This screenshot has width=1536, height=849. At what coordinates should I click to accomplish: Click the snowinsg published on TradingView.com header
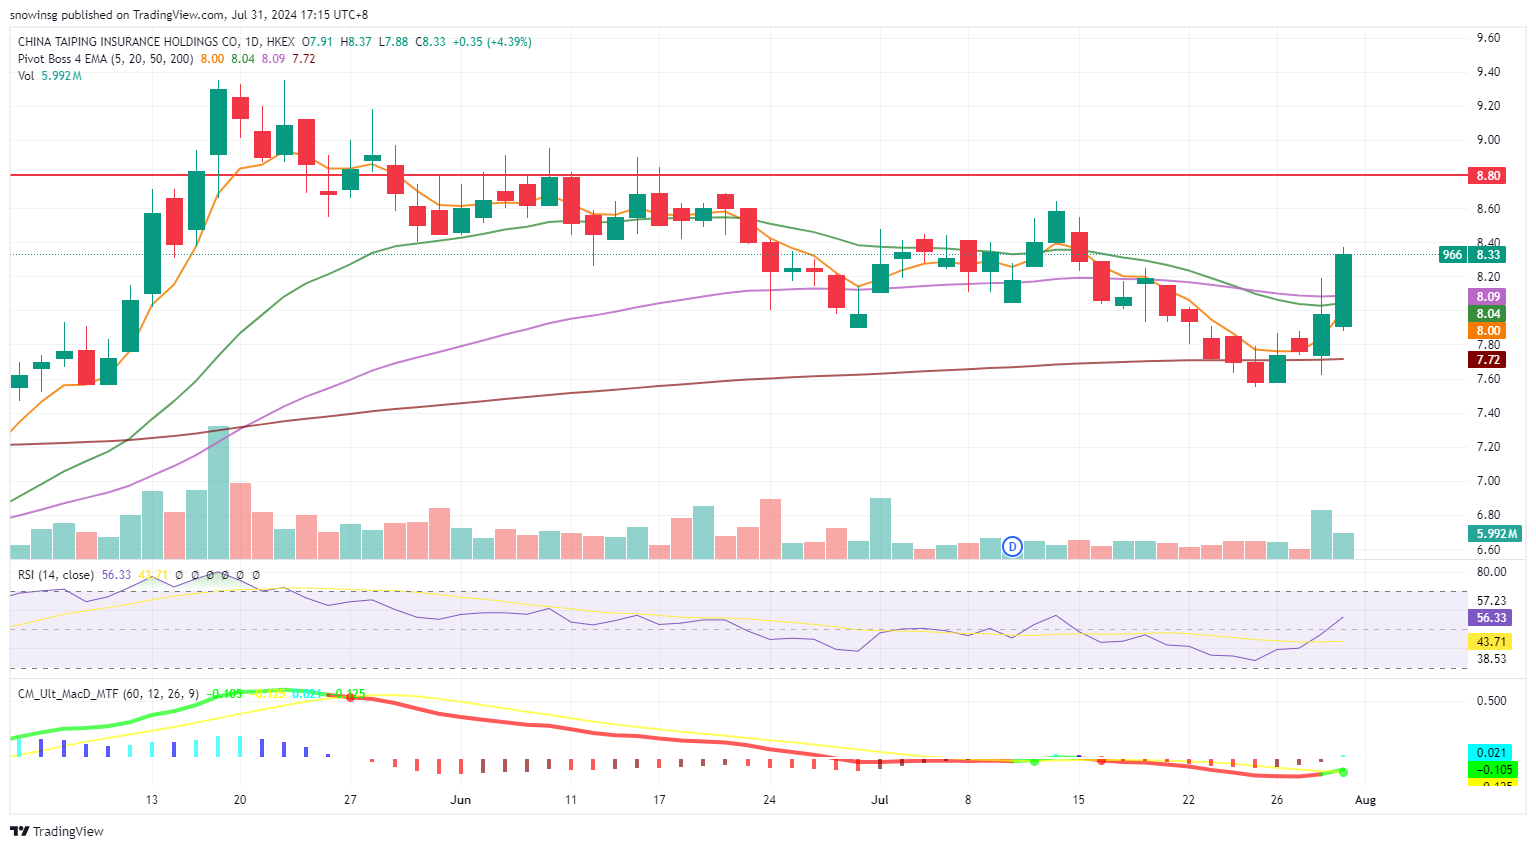pyautogui.click(x=189, y=15)
